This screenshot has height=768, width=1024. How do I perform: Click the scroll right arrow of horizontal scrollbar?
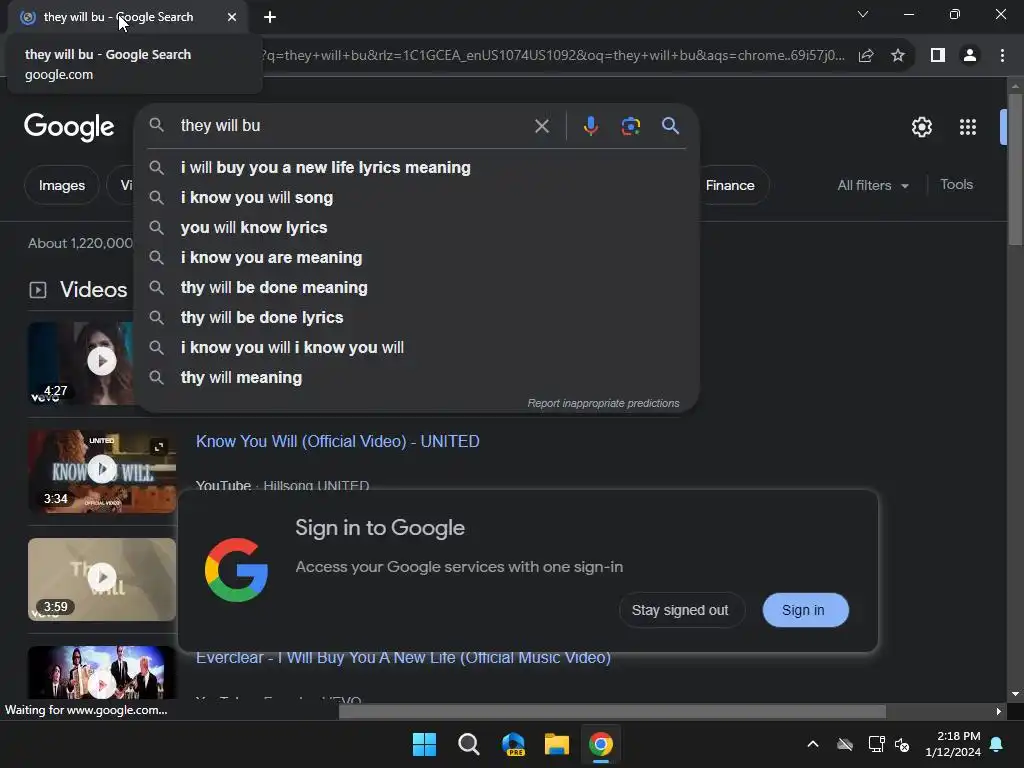[998, 711]
